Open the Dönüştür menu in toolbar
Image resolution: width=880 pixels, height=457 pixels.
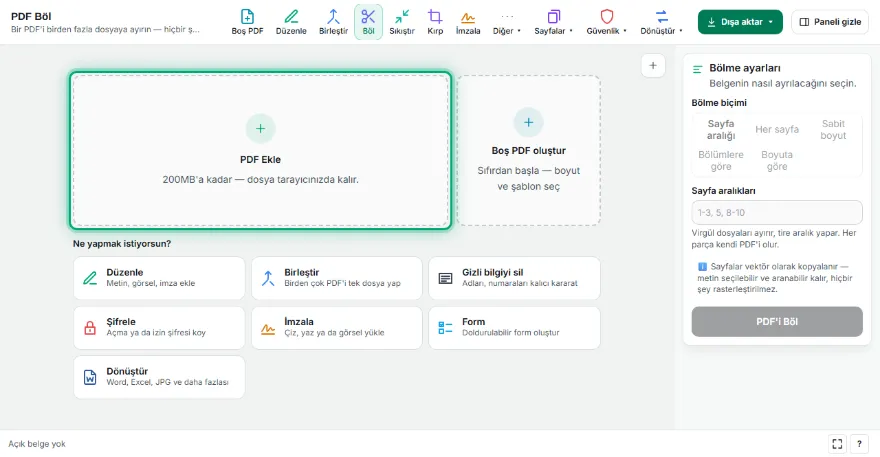pyautogui.click(x=662, y=22)
